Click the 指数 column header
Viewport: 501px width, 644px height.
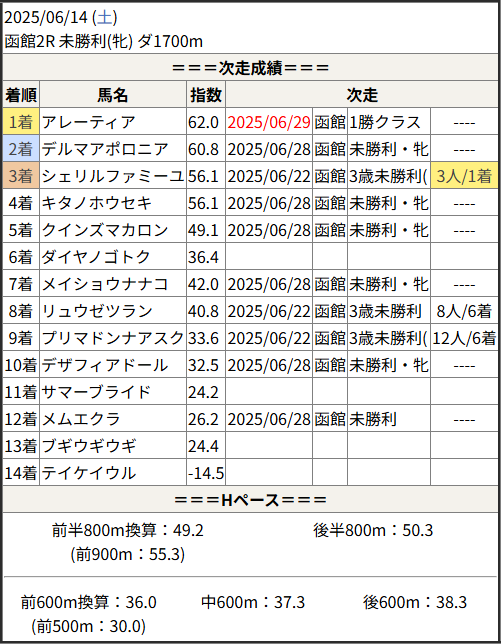pyautogui.click(x=206, y=95)
